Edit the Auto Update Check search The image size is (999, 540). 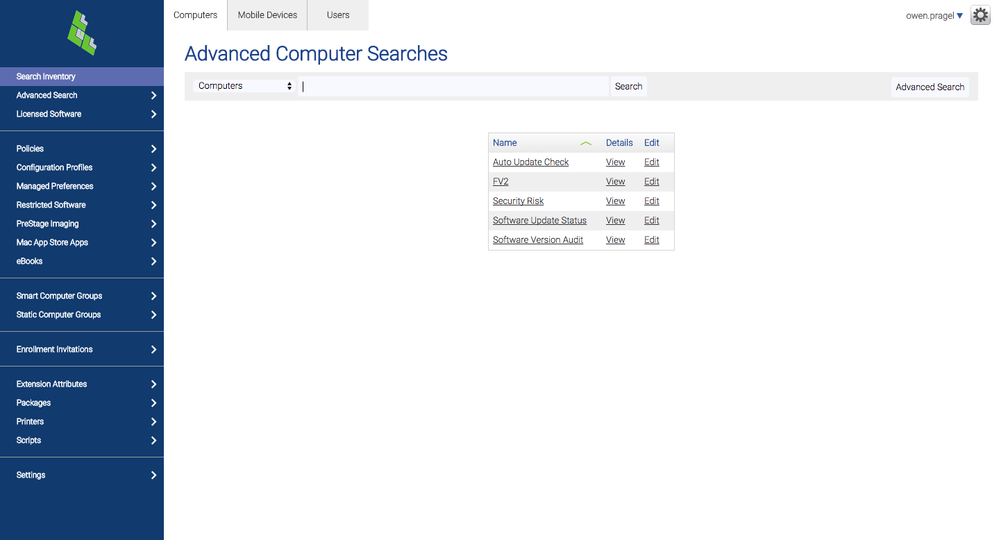coord(651,162)
